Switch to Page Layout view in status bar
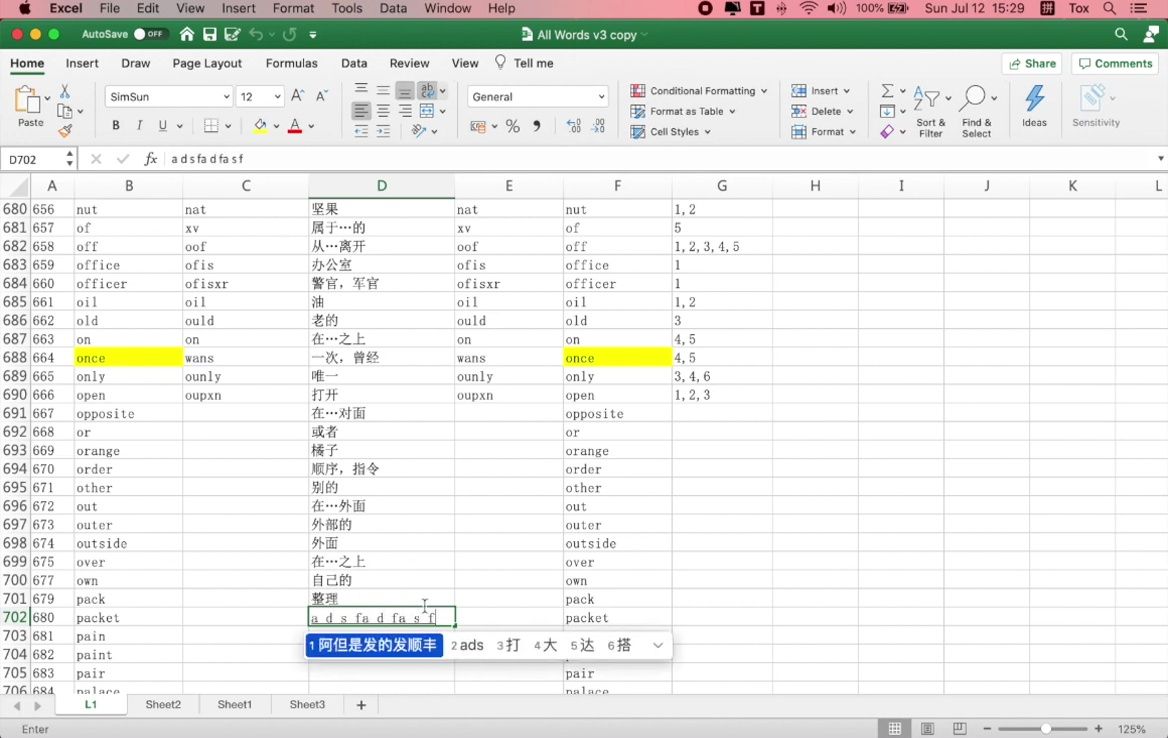 coord(927,729)
